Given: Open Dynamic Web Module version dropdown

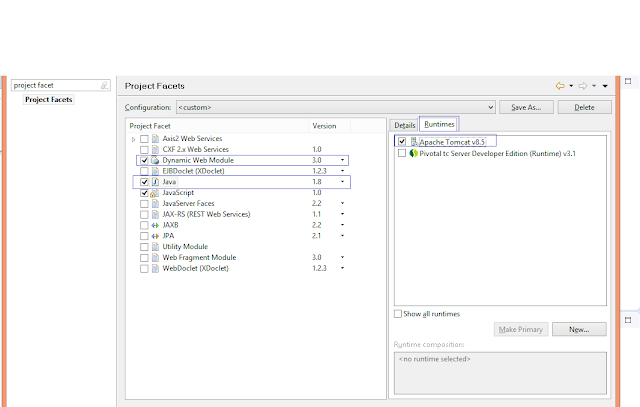Looking at the screenshot, I should click(x=342, y=160).
